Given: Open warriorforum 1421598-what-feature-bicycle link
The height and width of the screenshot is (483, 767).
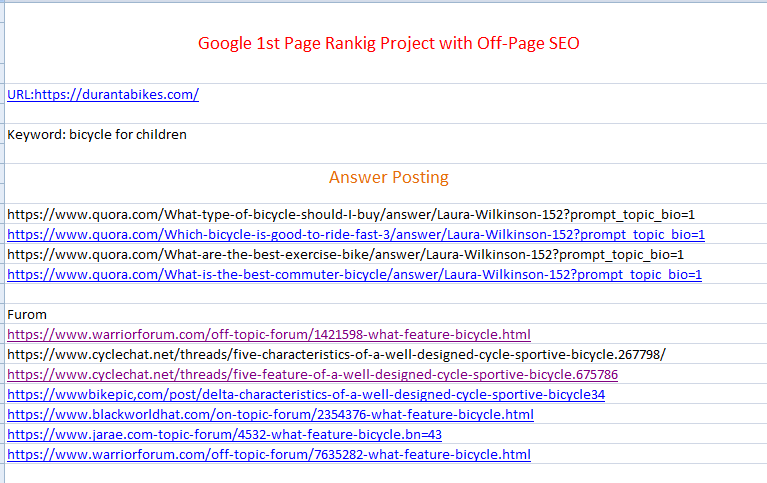Looking at the screenshot, I should click(x=269, y=335).
